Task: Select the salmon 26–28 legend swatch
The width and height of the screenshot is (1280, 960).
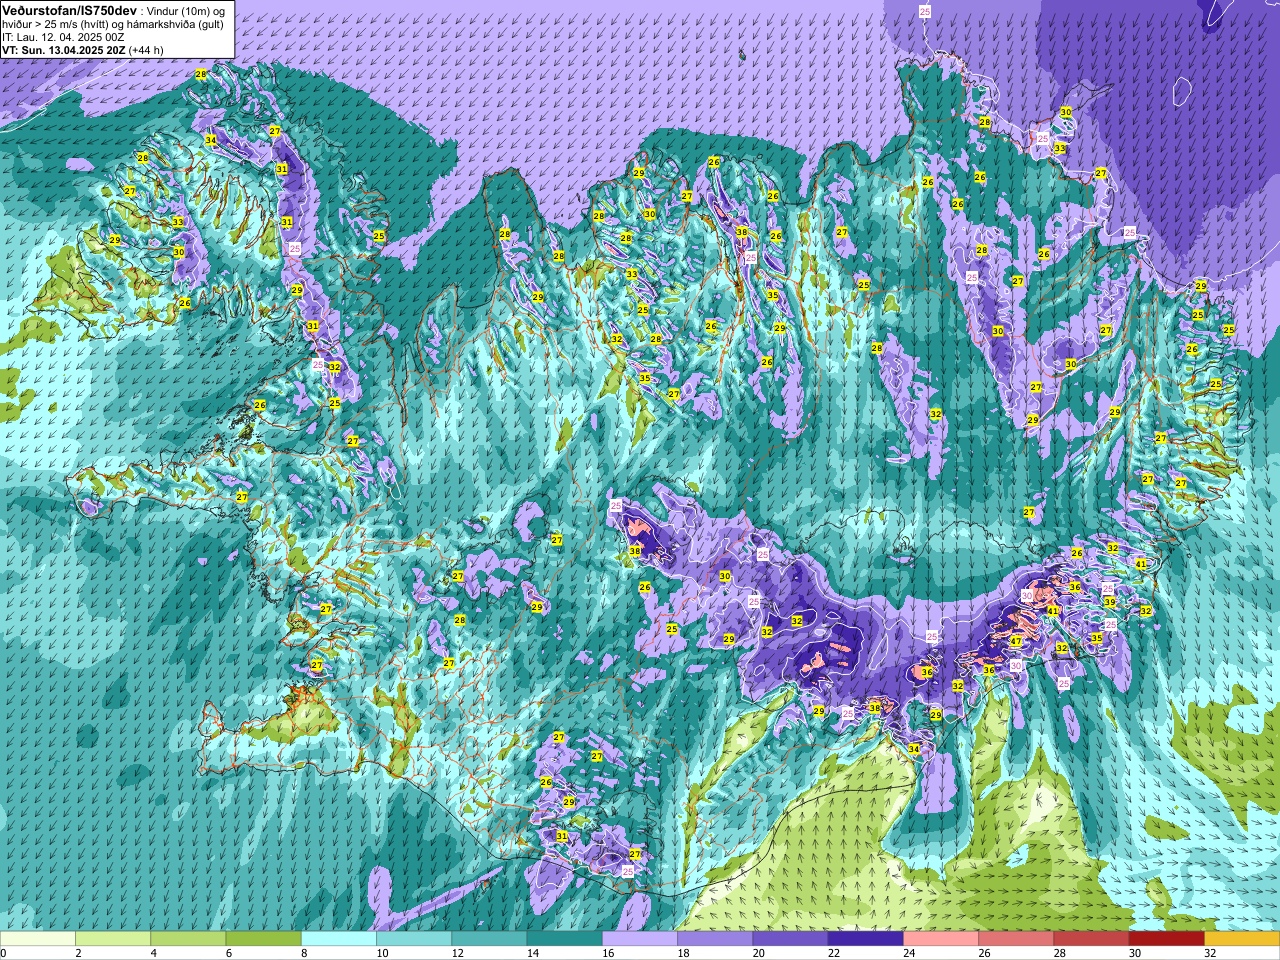Action: tap(1016, 939)
